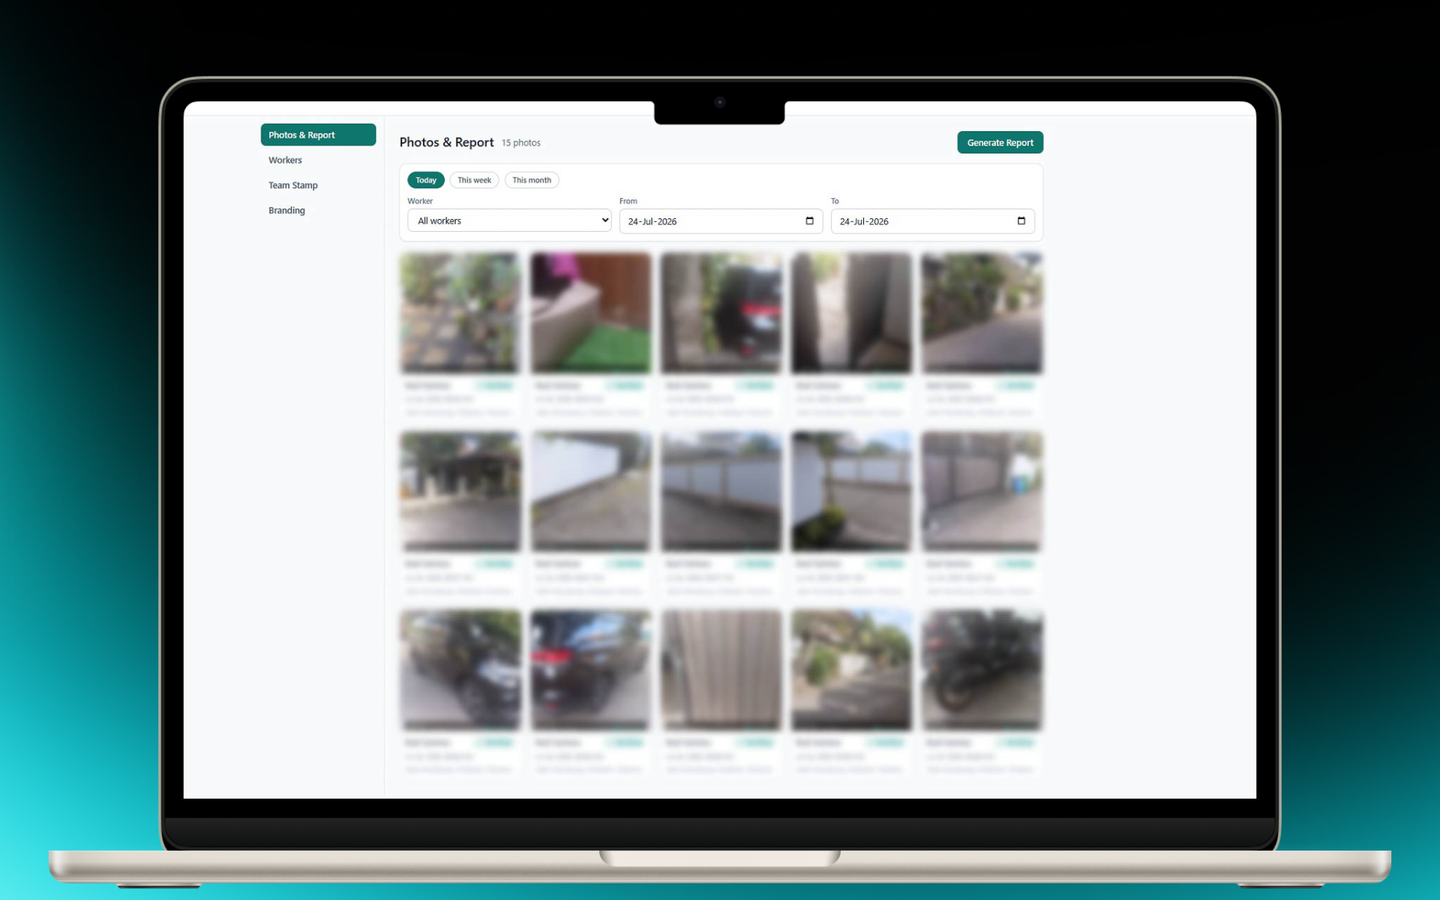
Task: Open the Team Stamp section
Action: point(293,185)
